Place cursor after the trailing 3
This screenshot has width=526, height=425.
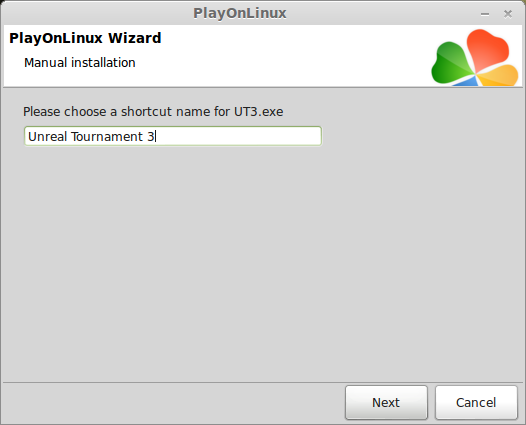pos(155,137)
